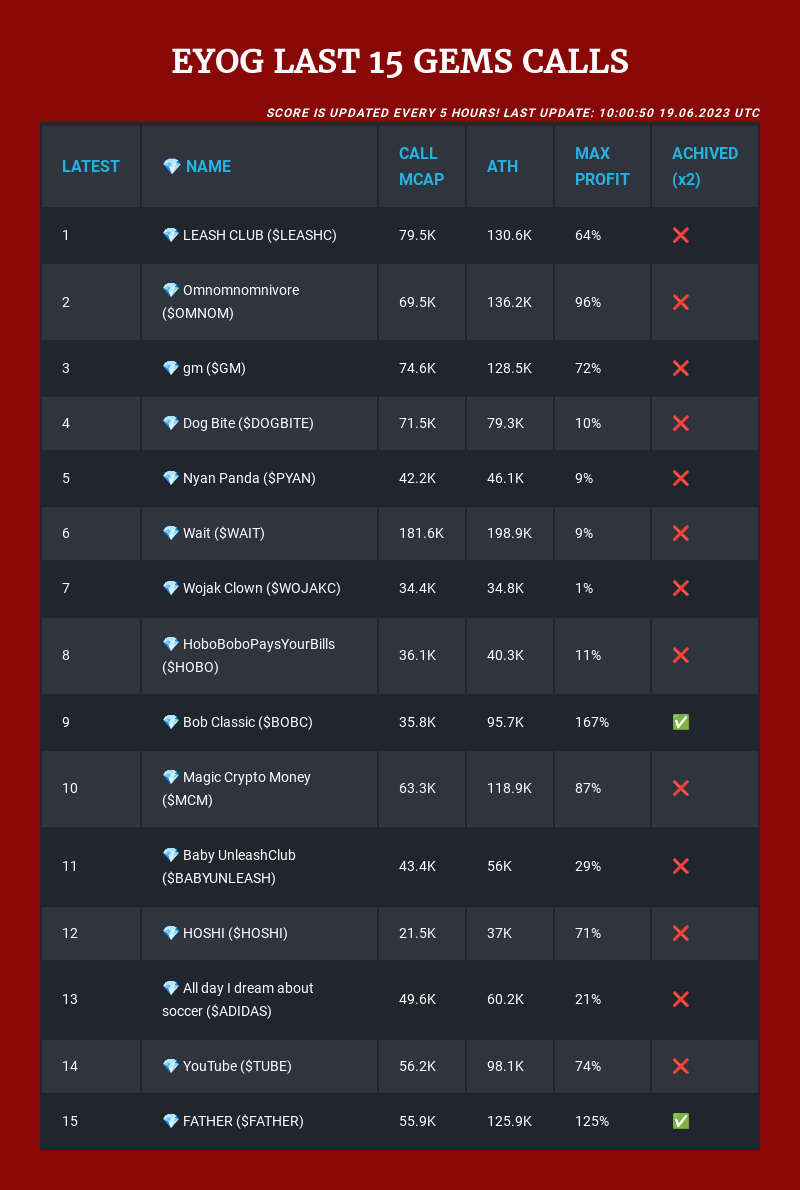Click the green checkmark for Bob Classic
Screen dimensions: 800x1190
click(680, 722)
